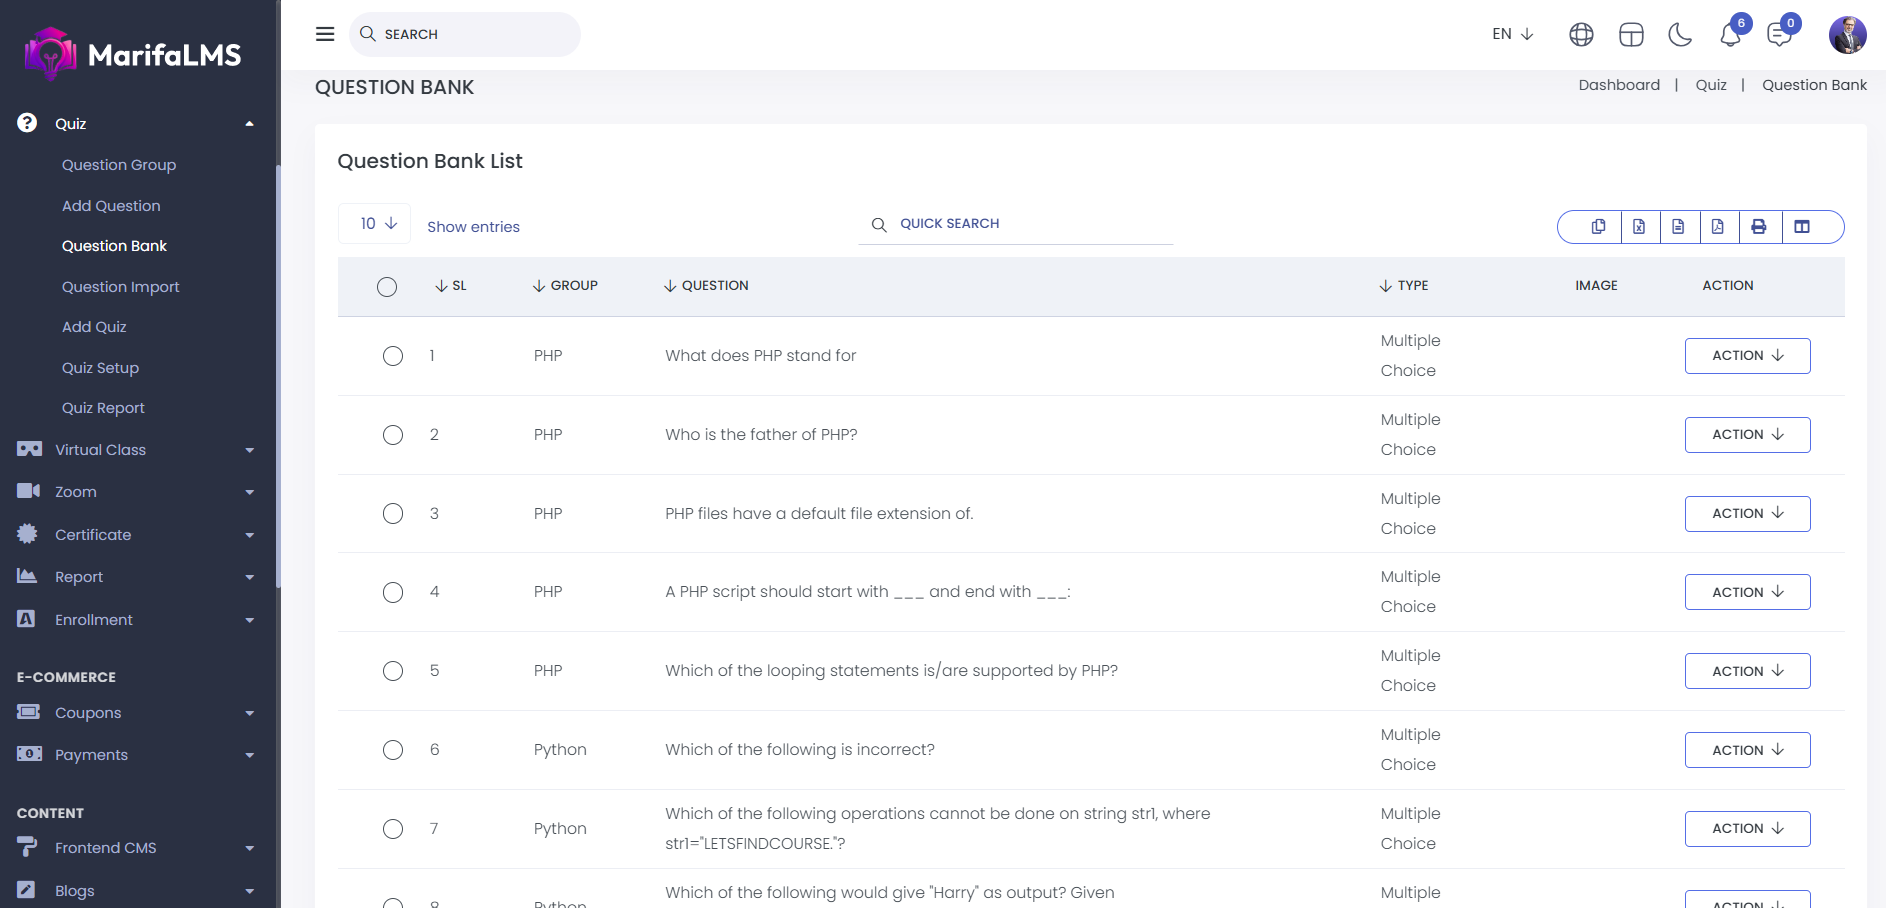The height and width of the screenshot is (908, 1886).
Task: Open ACTION button for question 3
Action: click(x=1747, y=514)
